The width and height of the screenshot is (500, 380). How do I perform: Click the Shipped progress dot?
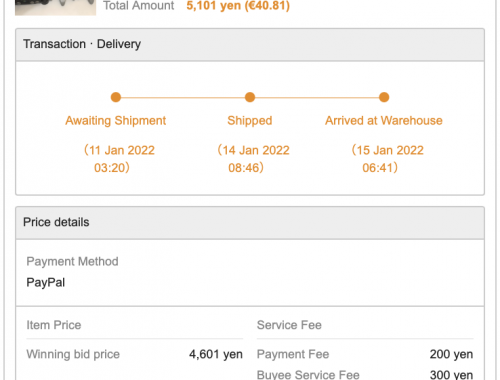[250, 97]
